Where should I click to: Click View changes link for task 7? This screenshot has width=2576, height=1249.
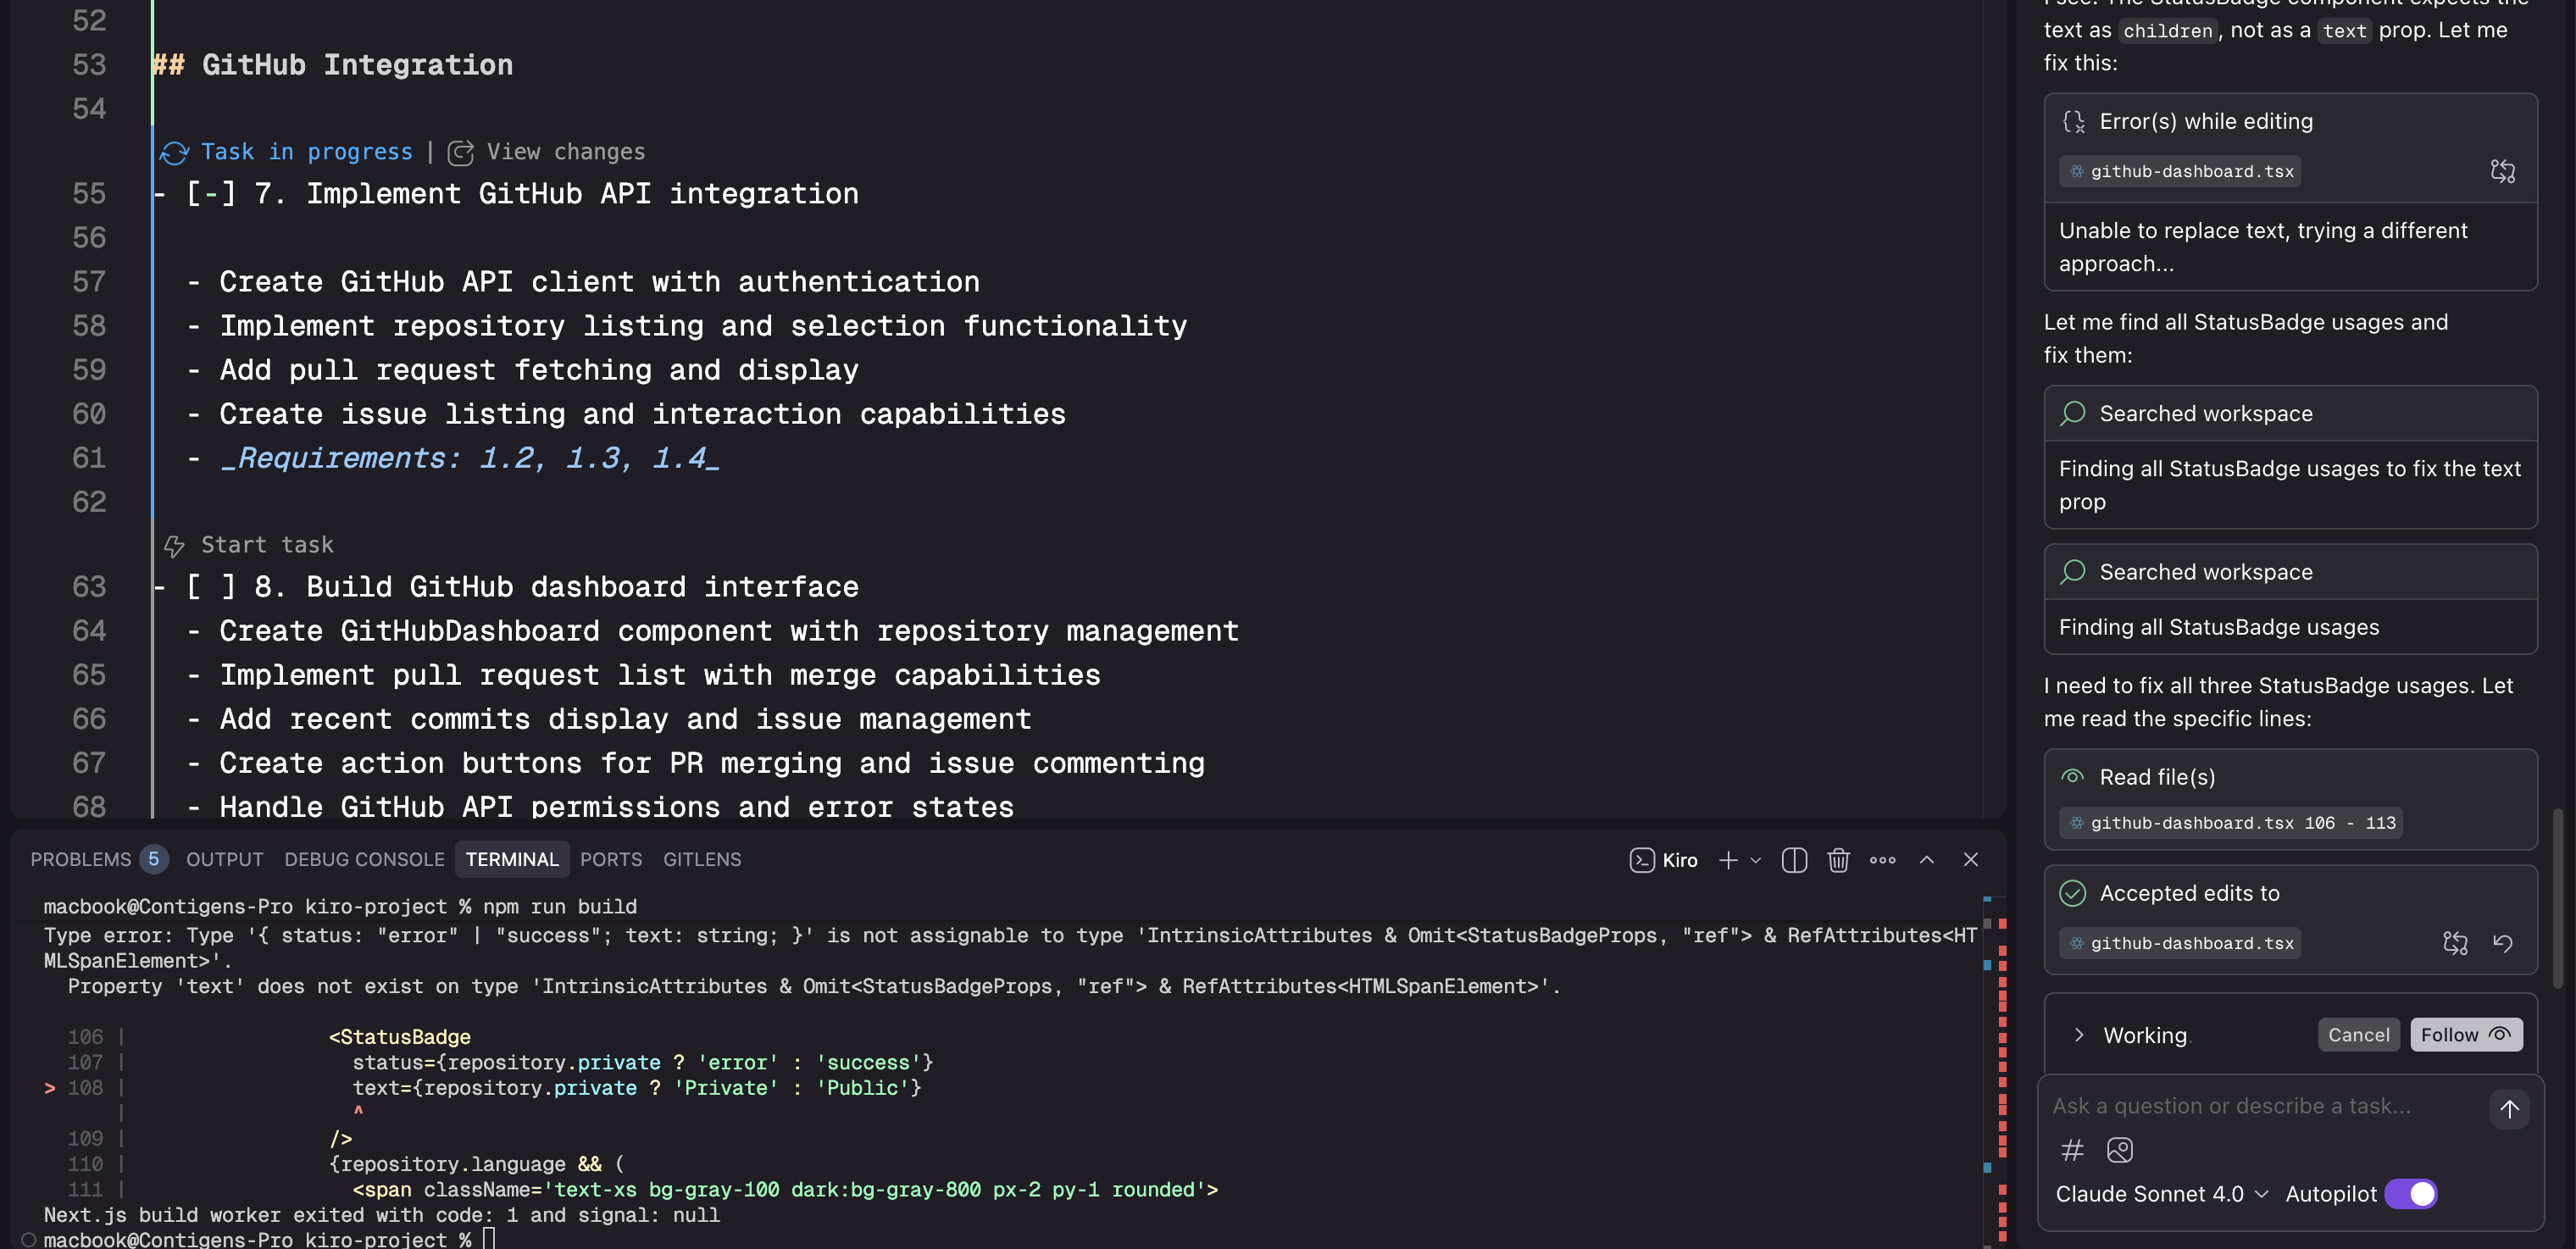[565, 152]
